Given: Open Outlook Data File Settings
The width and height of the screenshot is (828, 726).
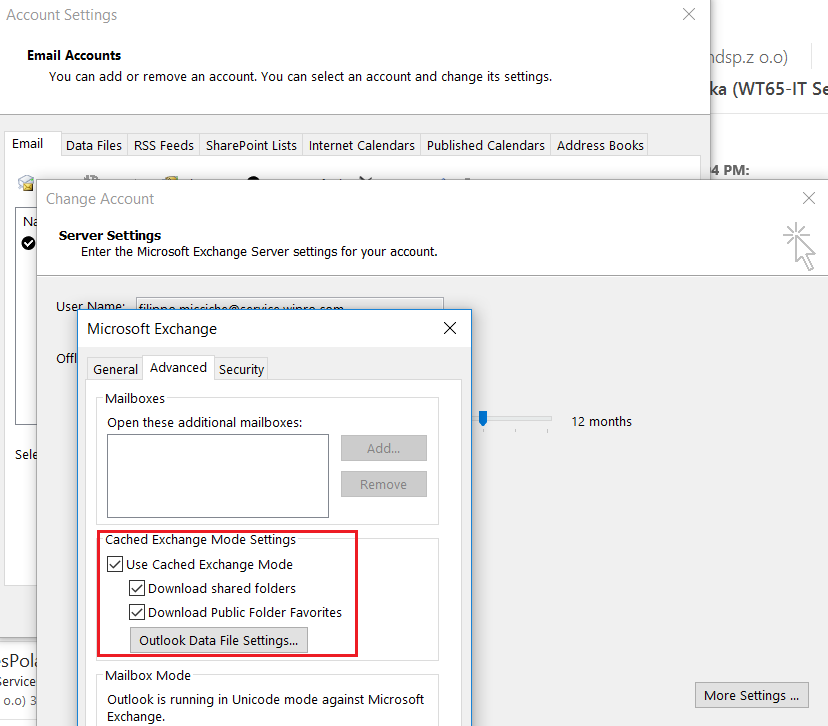Looking at the screenshot, I should pyautogui.click(x=218, y=640).
